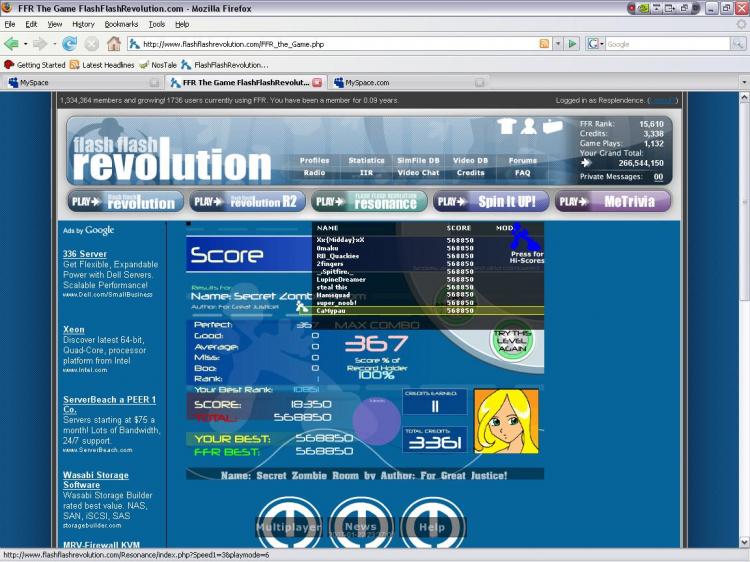Click the Play Spin It UP! button

491,201
